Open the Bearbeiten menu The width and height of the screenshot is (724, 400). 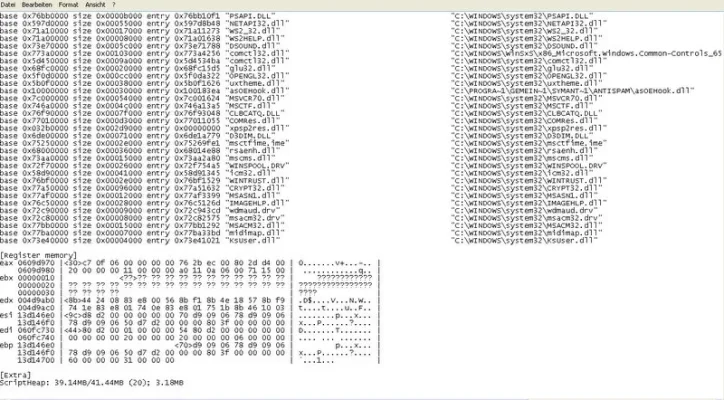37,5
